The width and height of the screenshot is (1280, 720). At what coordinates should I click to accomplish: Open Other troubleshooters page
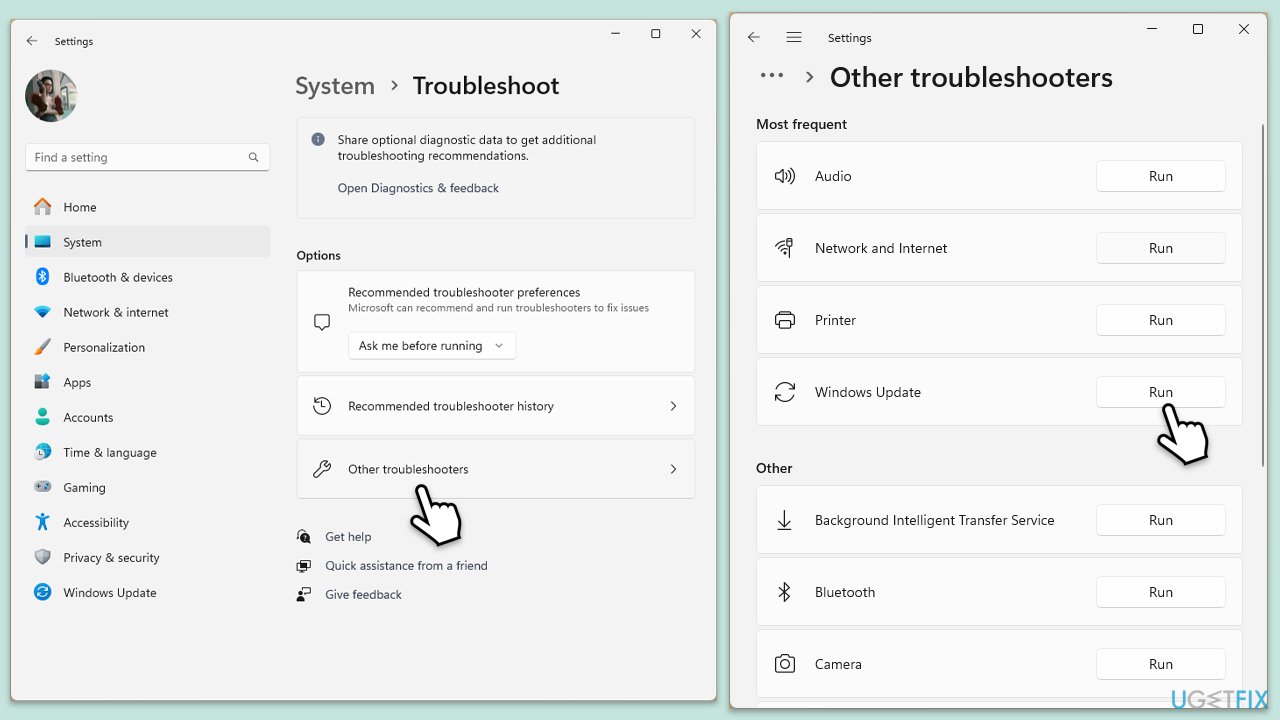pyautogui.click(x=495, y=469)
